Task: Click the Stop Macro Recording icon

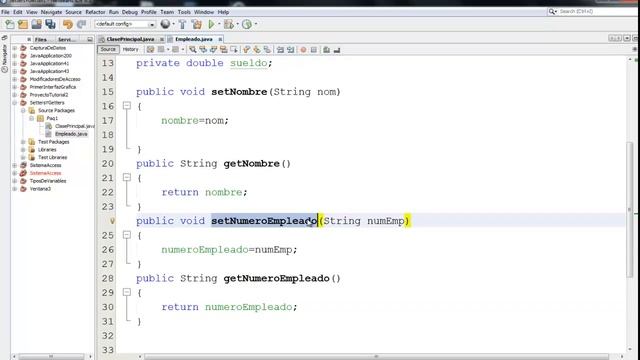Action: click(313, 50)
